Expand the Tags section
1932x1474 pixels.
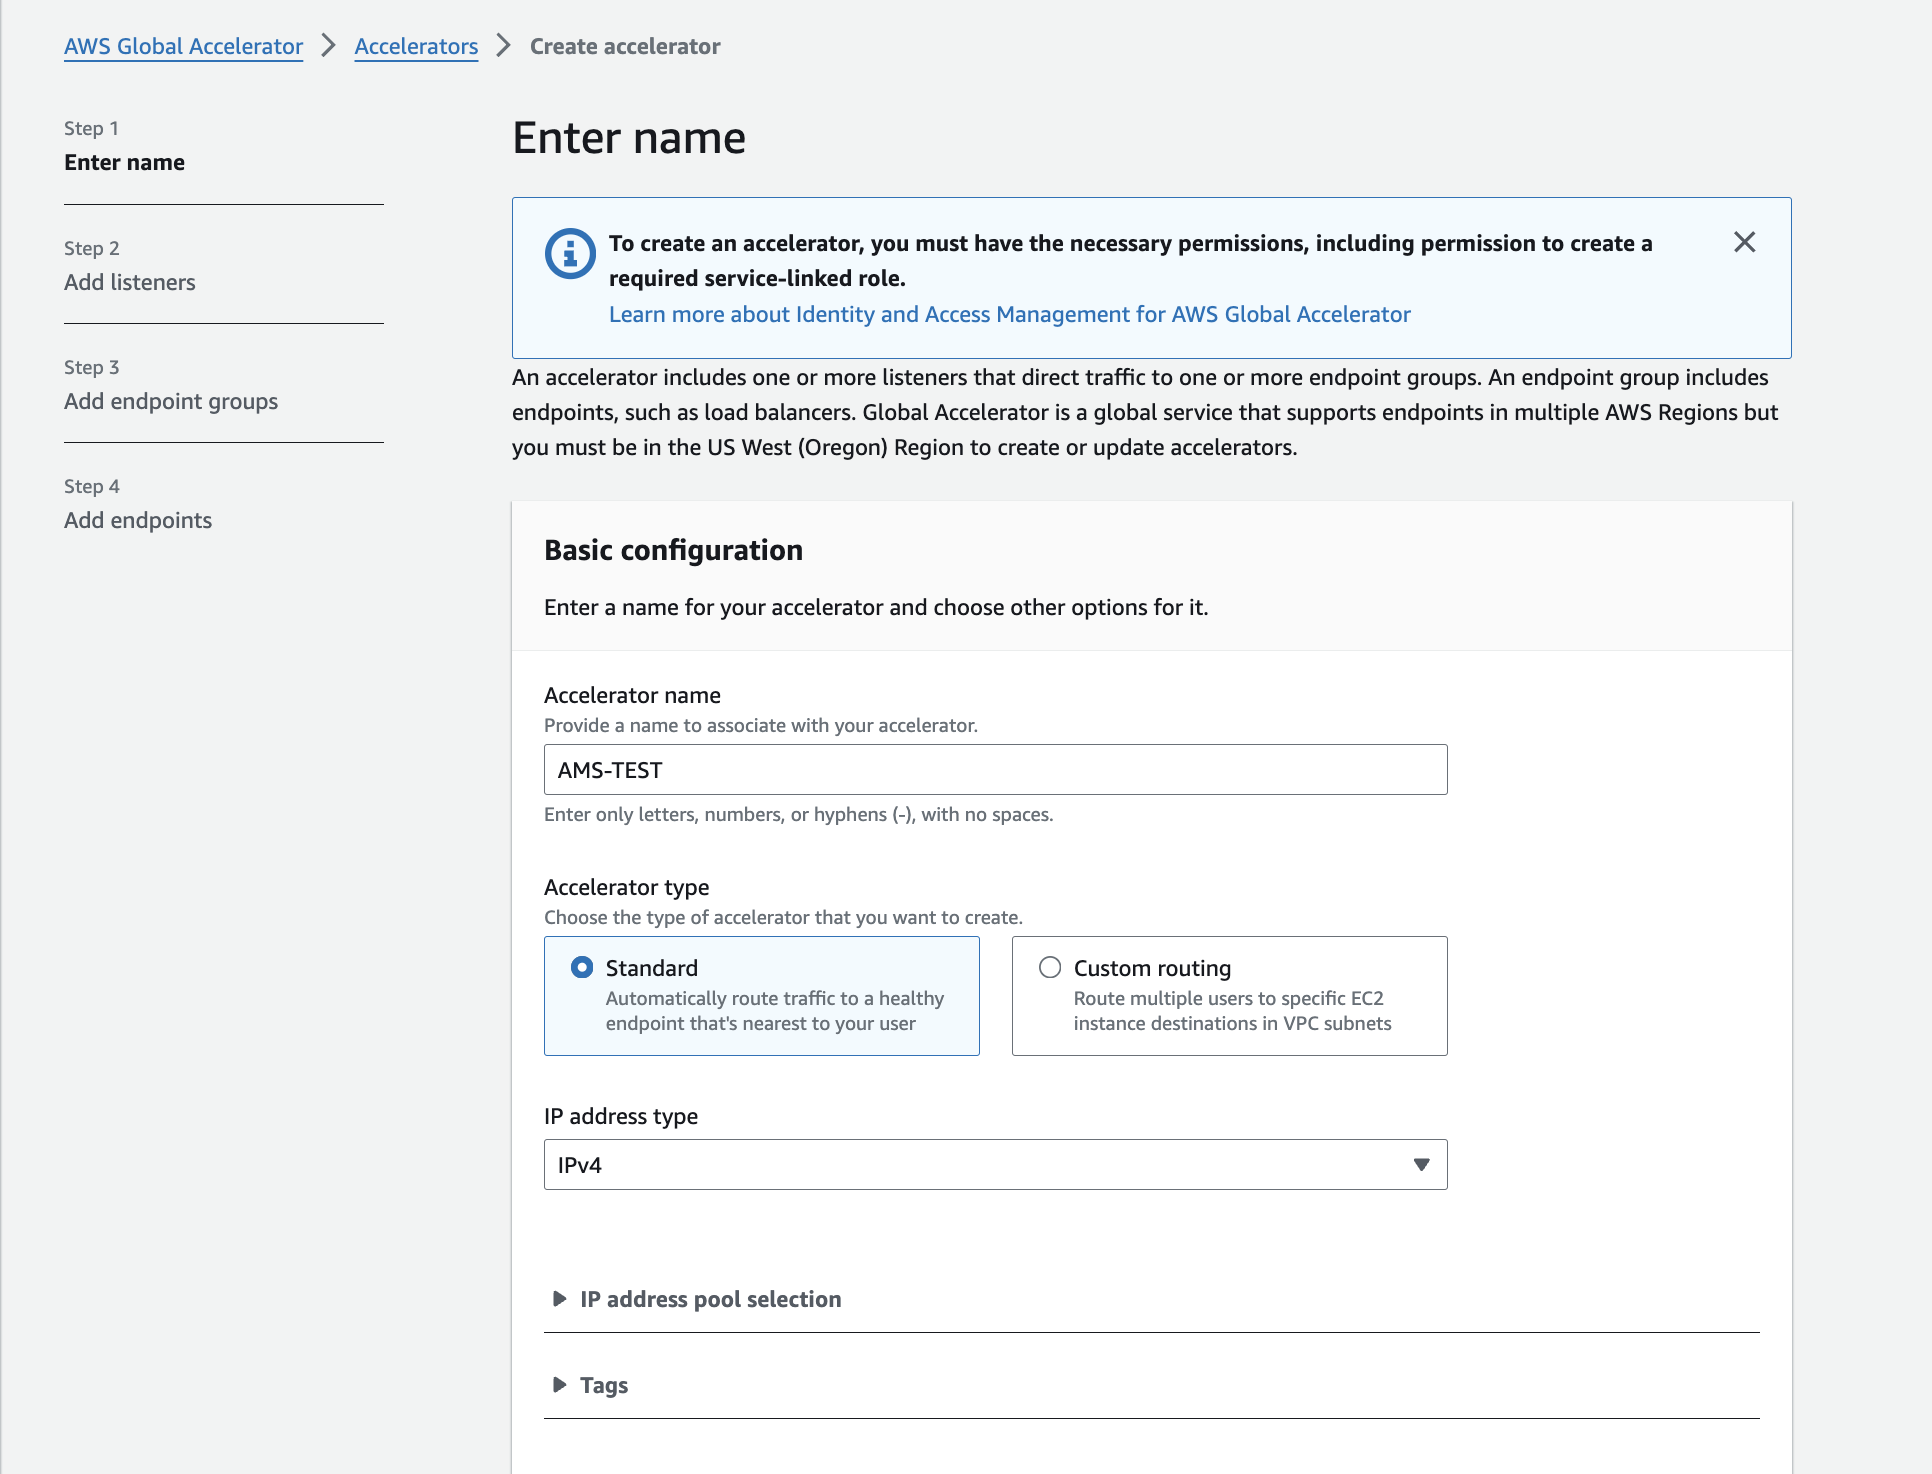590,1385
